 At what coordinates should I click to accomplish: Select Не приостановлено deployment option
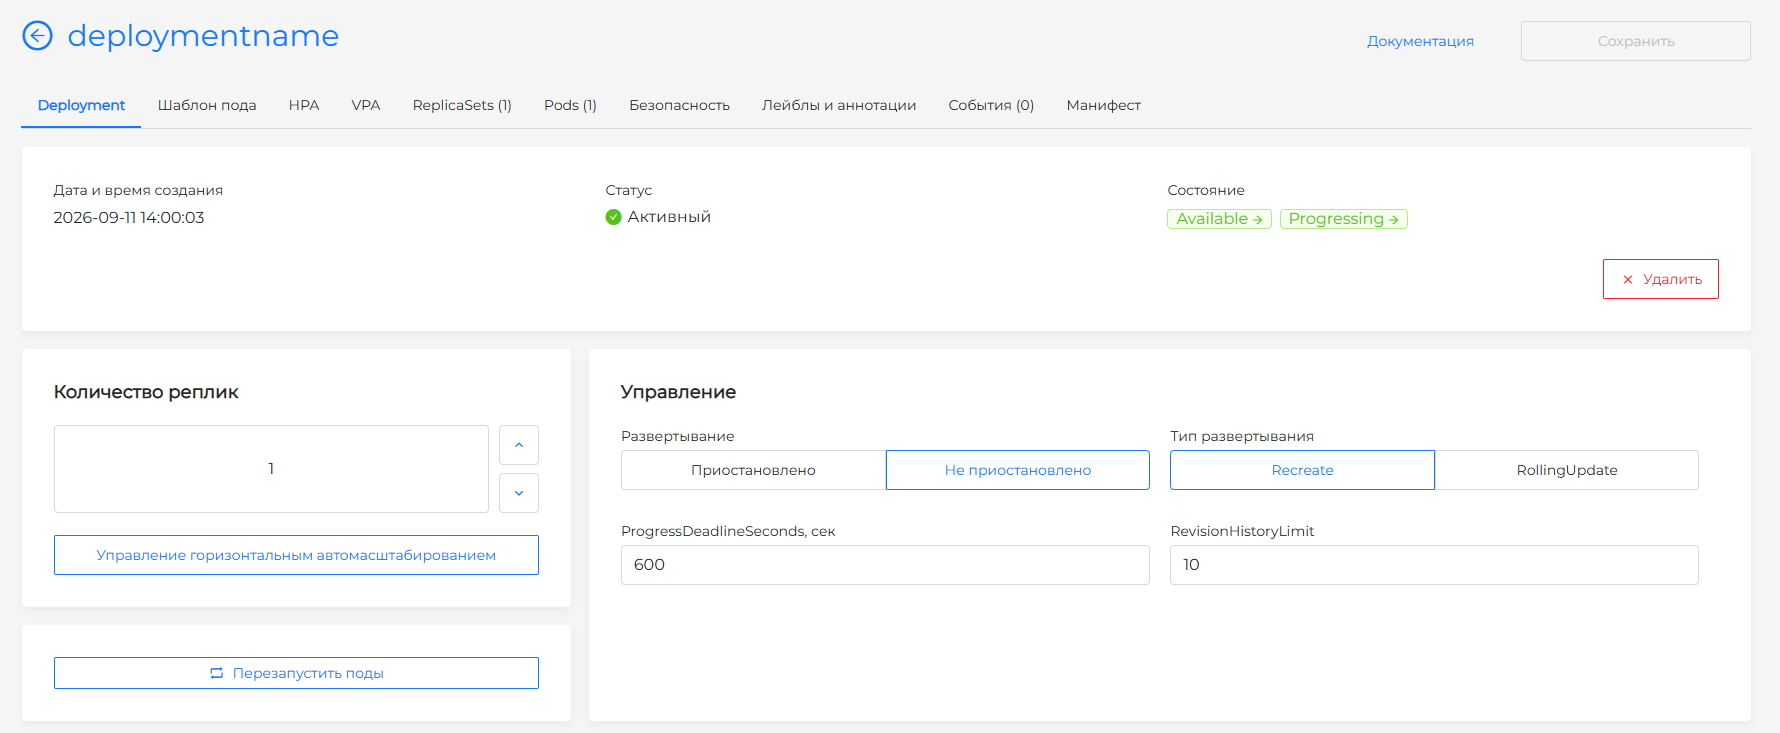(1018, 470)
